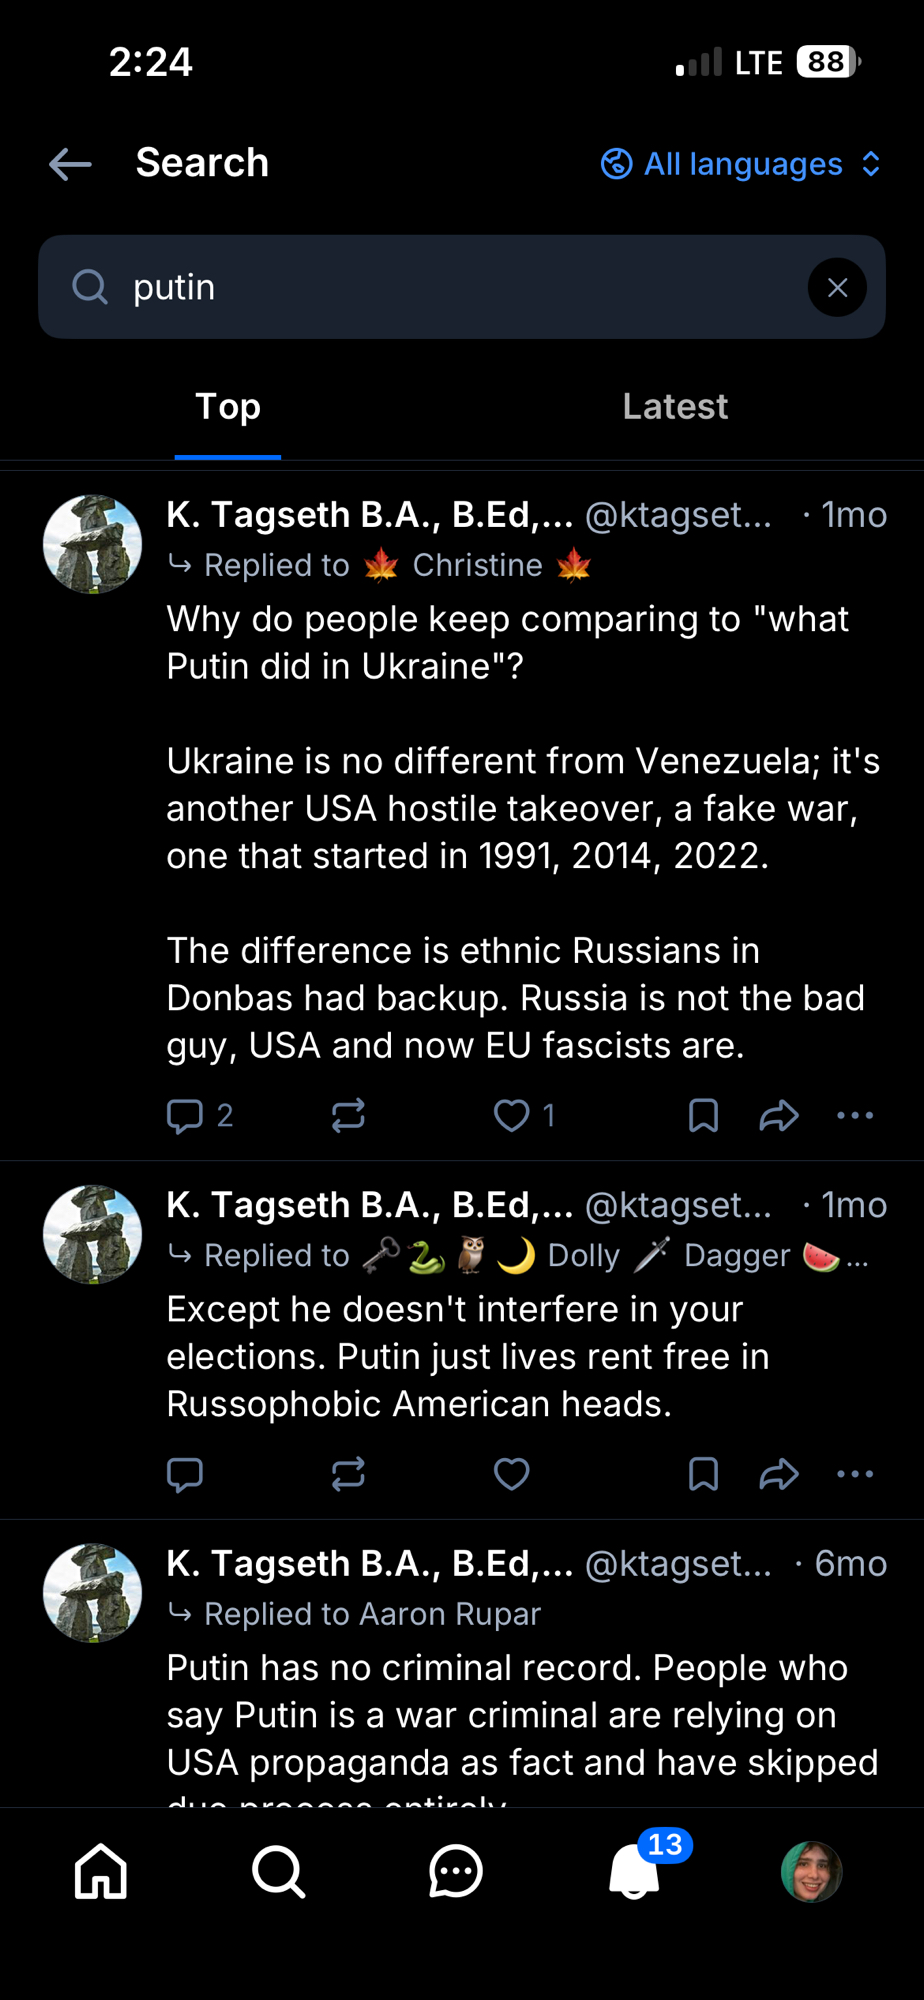Repost the post about interfering in elections
924x2000 pixels.
click(x=348, y=1474)
